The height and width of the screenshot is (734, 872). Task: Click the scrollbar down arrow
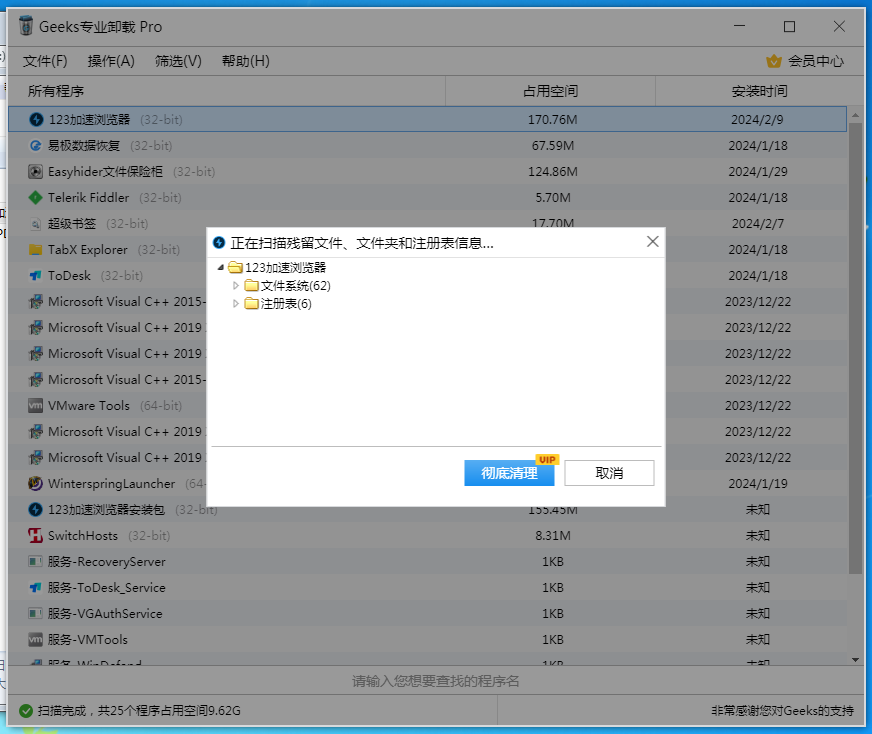pos(855,660)
